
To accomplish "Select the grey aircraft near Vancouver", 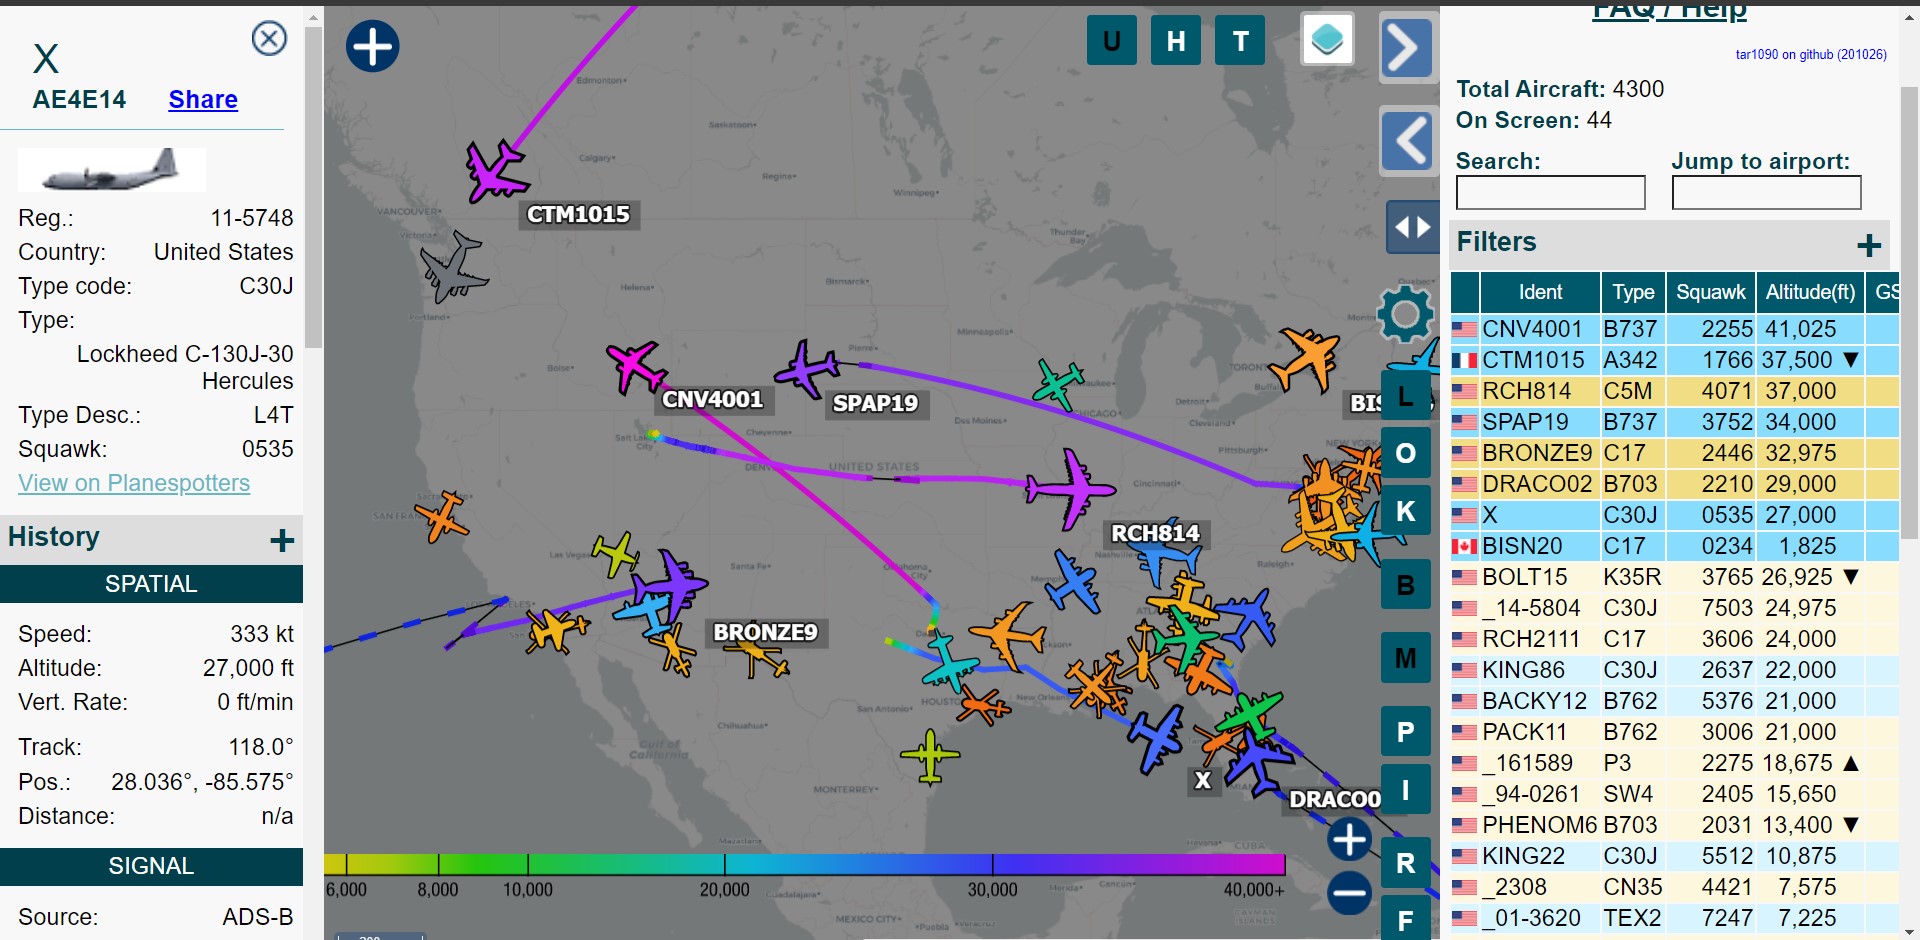I will pos(454,267).
